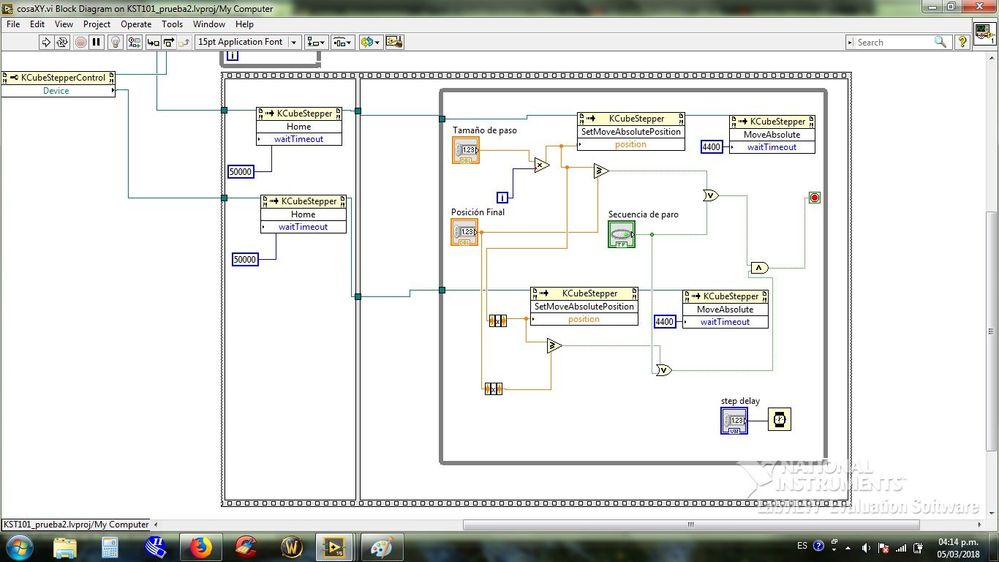Open the Help menu
The width and height of the screenshot is (999, 562).
(245, 24)
